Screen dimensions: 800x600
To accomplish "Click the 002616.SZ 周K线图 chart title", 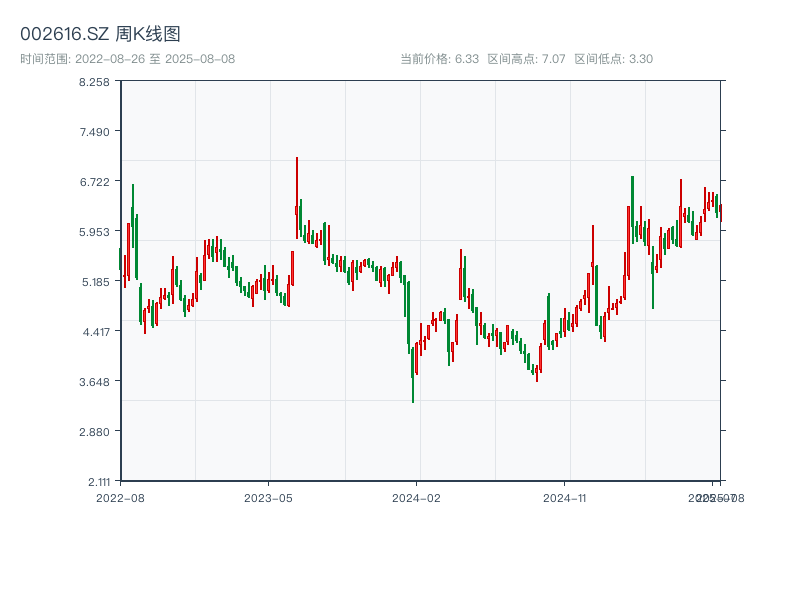I will tap(100, 35).
